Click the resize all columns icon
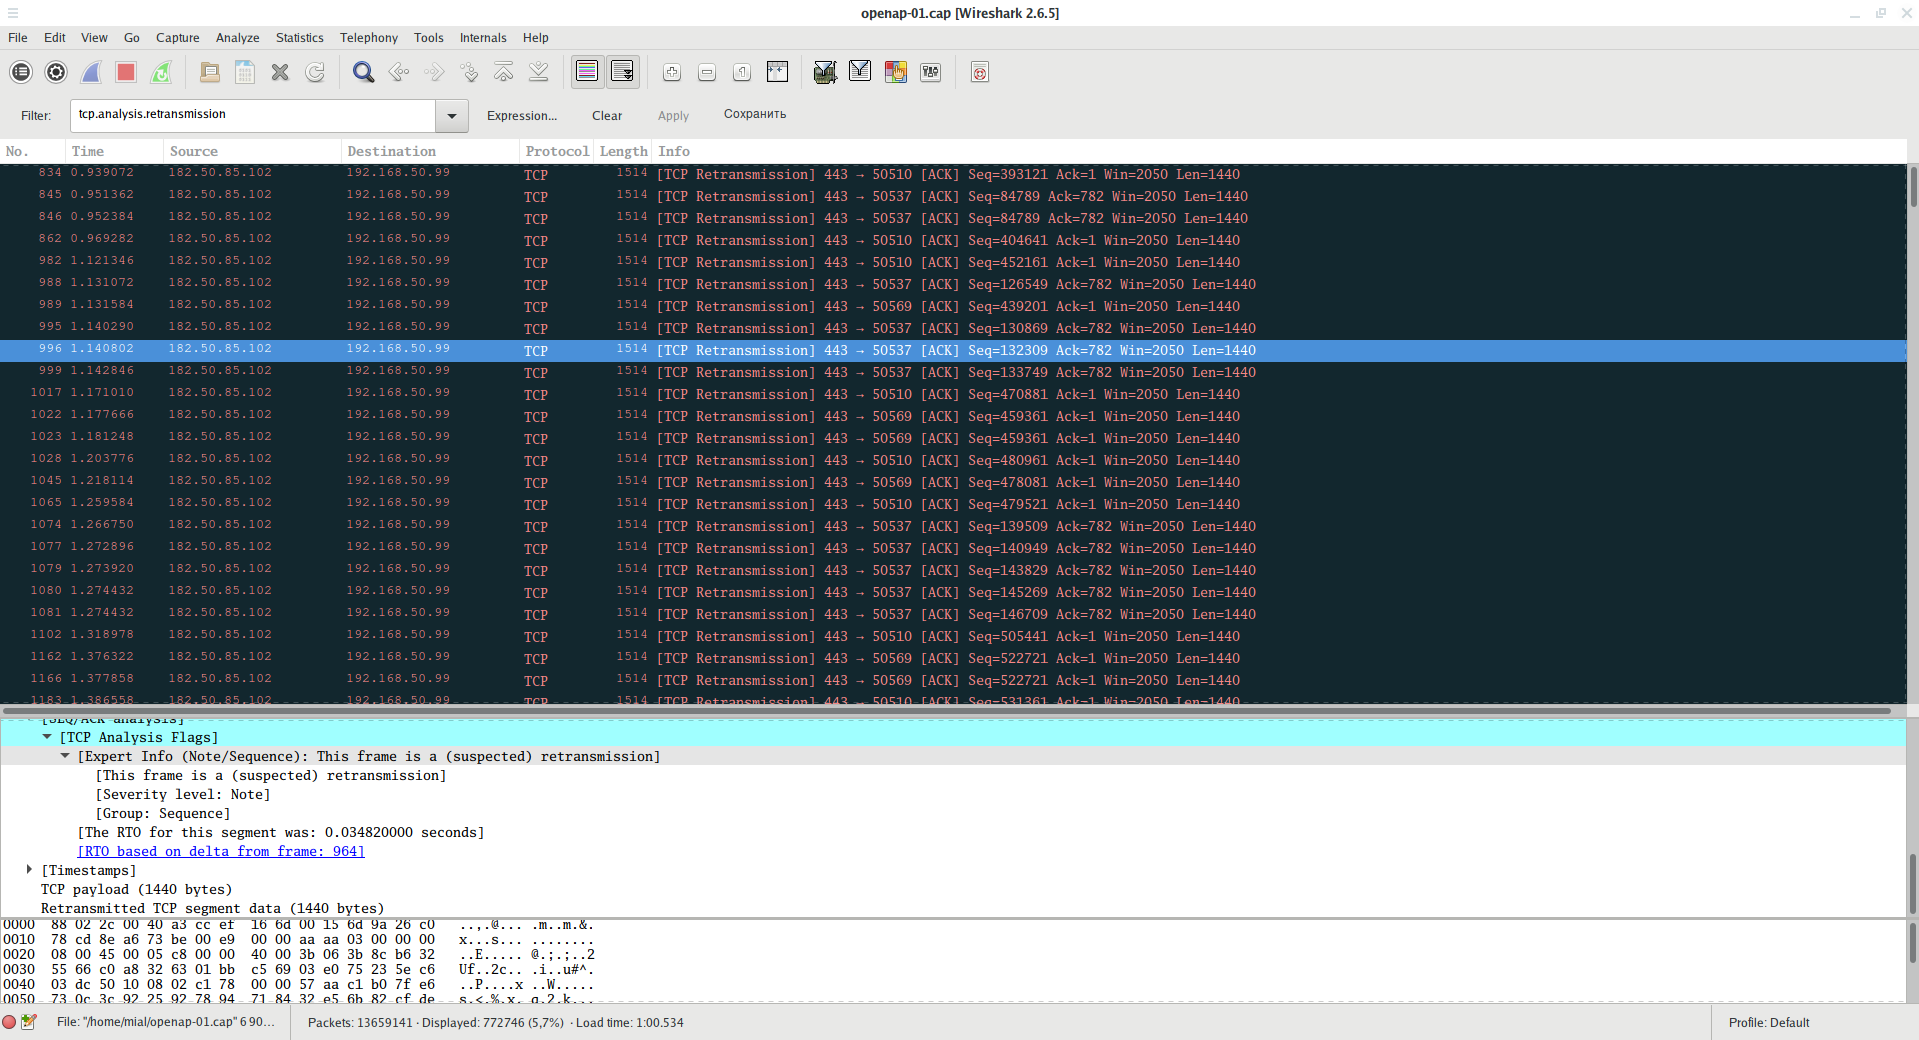 tap(777, 72)
